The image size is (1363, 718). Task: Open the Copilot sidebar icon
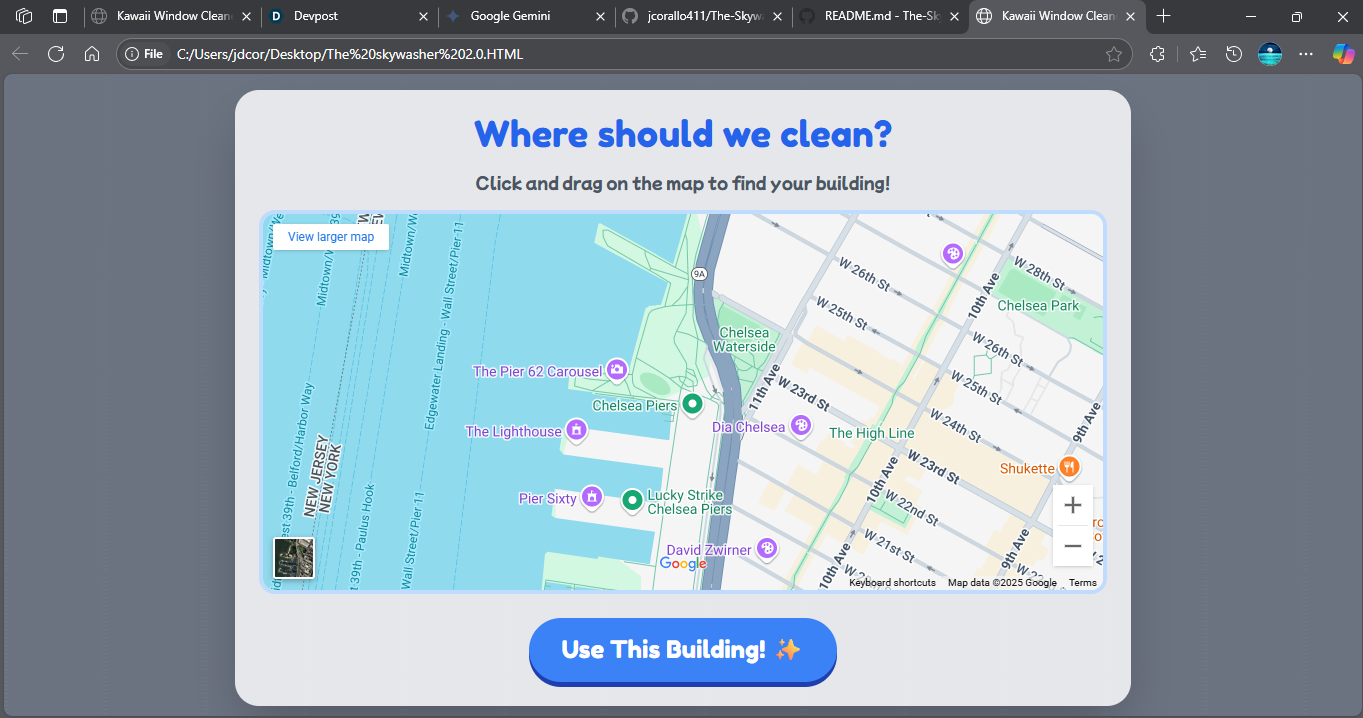pos(1343,54)
